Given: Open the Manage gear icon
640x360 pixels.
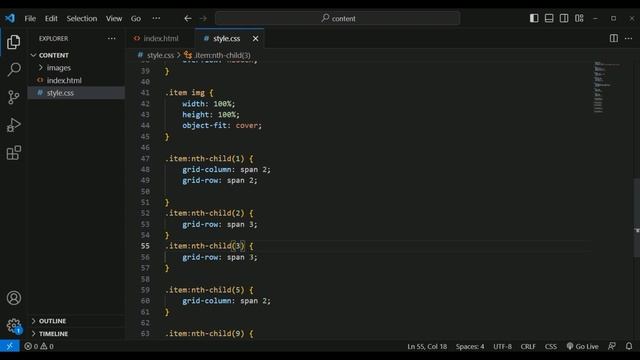Looking at the screenshot, I should [x=13, y=326].
